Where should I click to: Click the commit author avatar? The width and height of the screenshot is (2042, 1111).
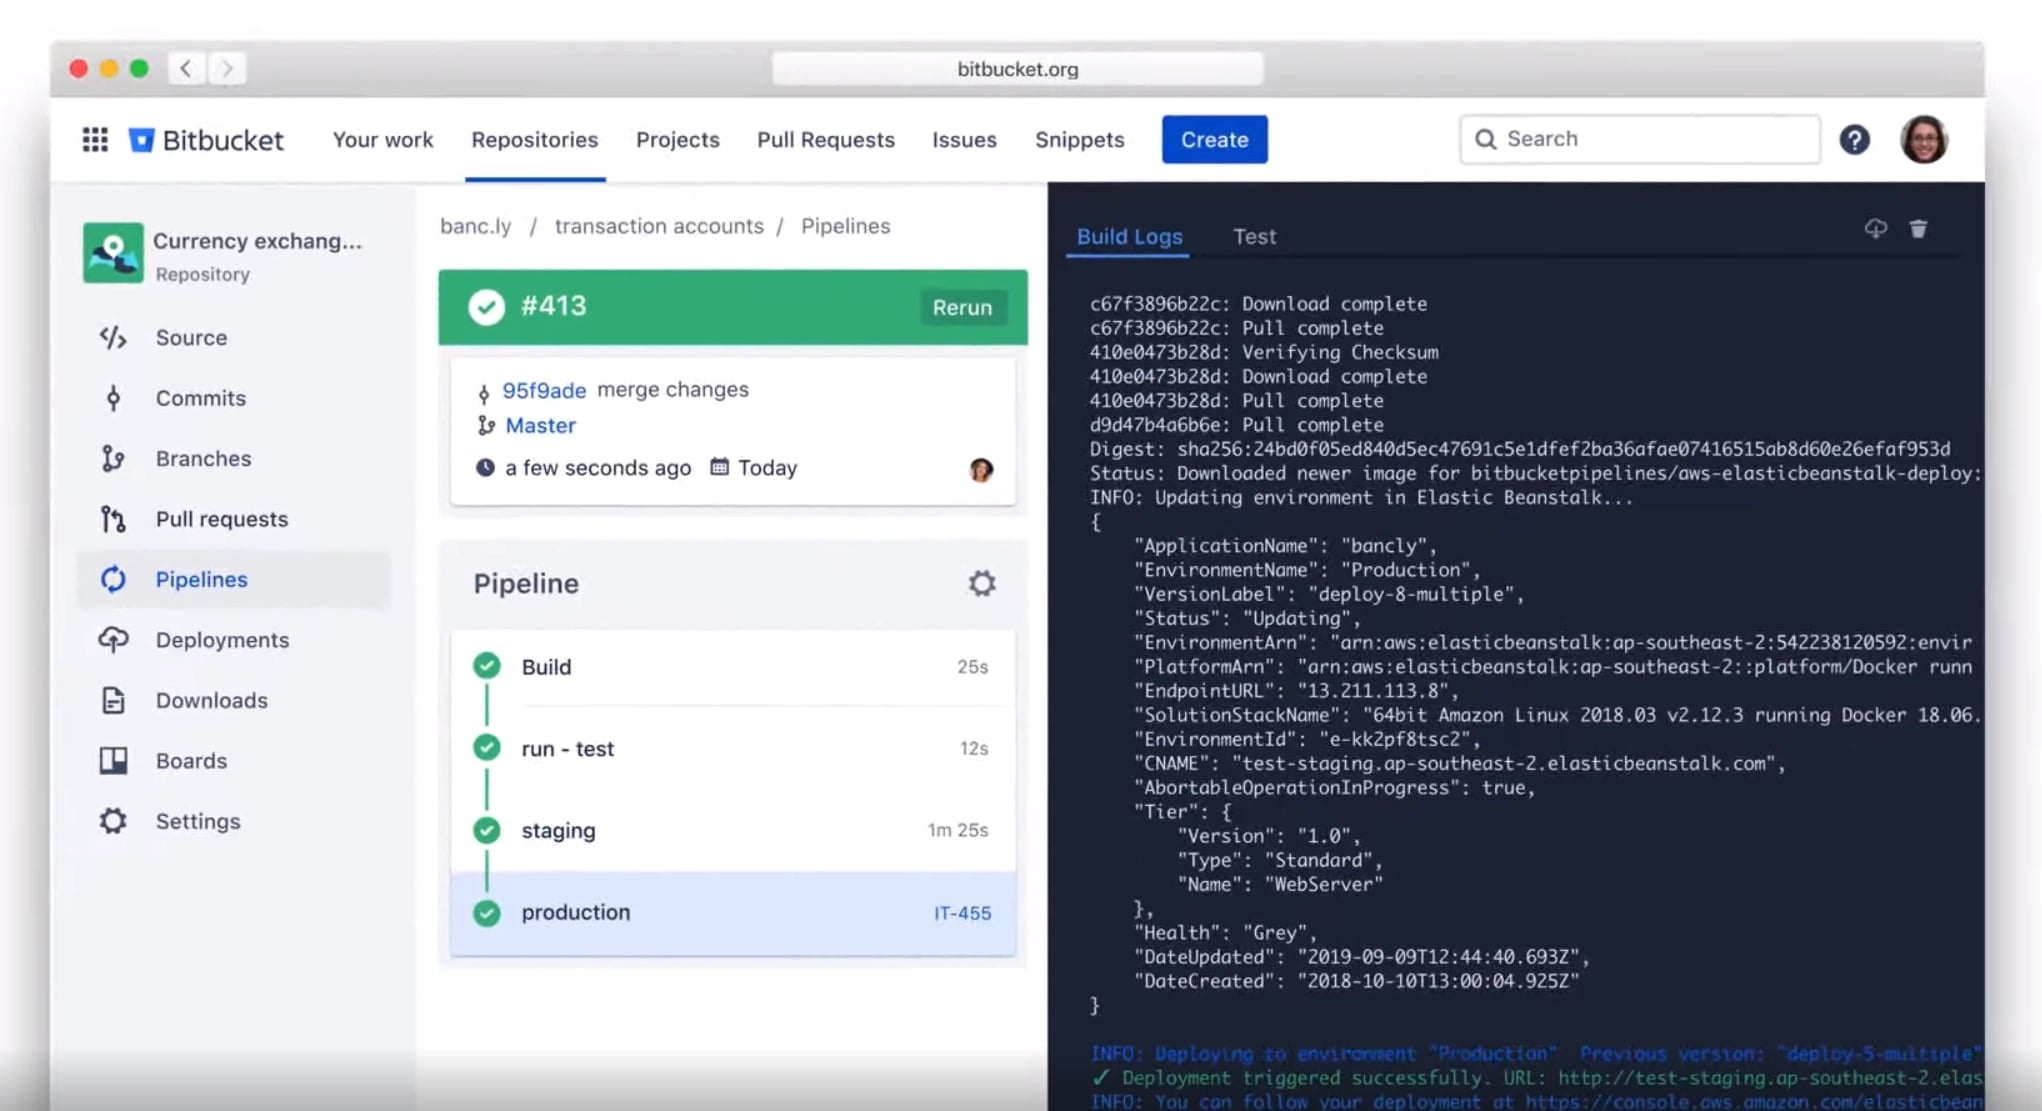point(981,469)
